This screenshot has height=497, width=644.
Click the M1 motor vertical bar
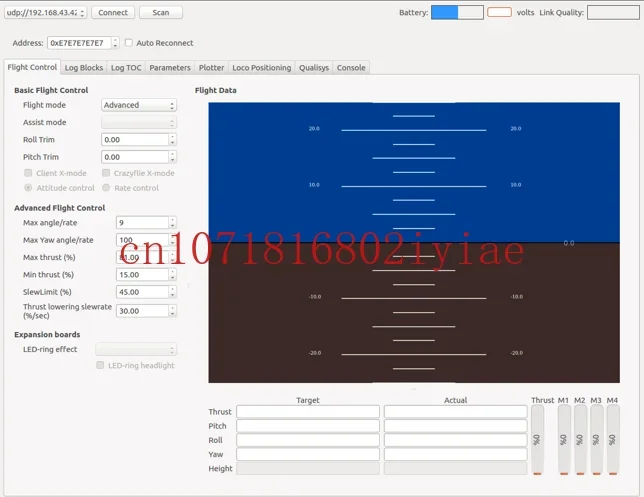[x=564, y=440]
